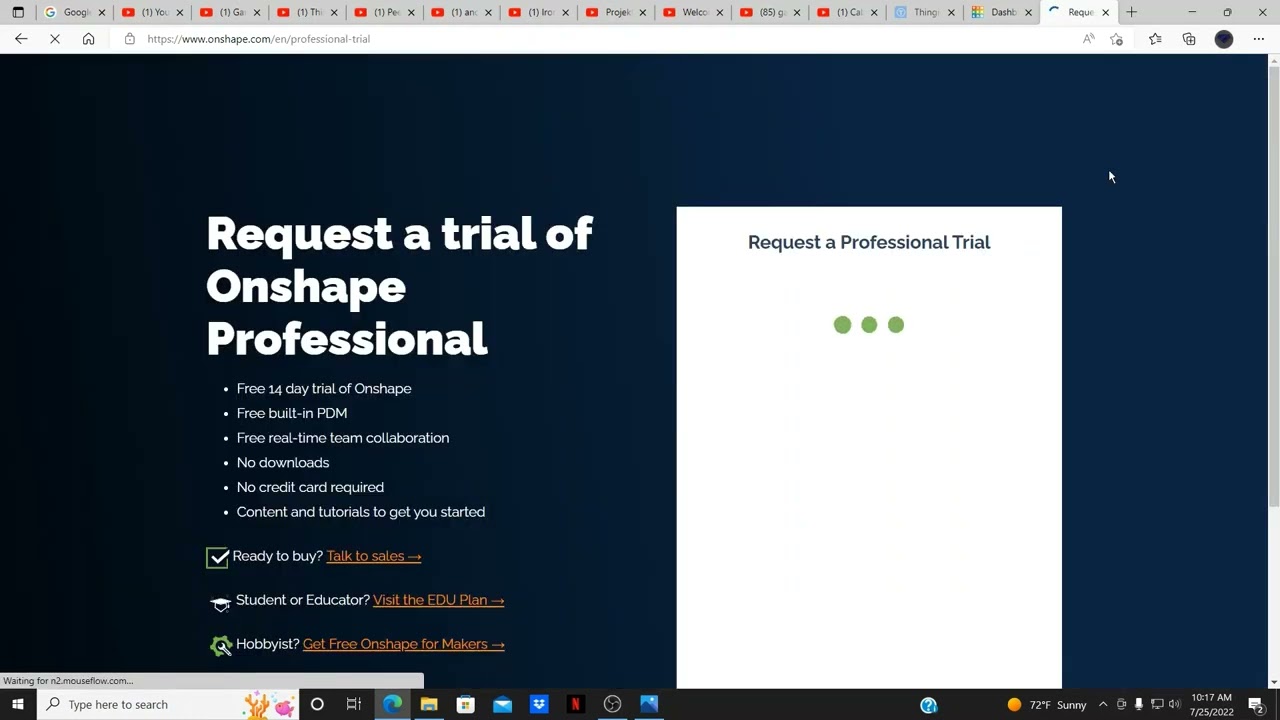Click the Get Help tray icon
Viewport: 1280px width, 720px height.
pos(928,705)
